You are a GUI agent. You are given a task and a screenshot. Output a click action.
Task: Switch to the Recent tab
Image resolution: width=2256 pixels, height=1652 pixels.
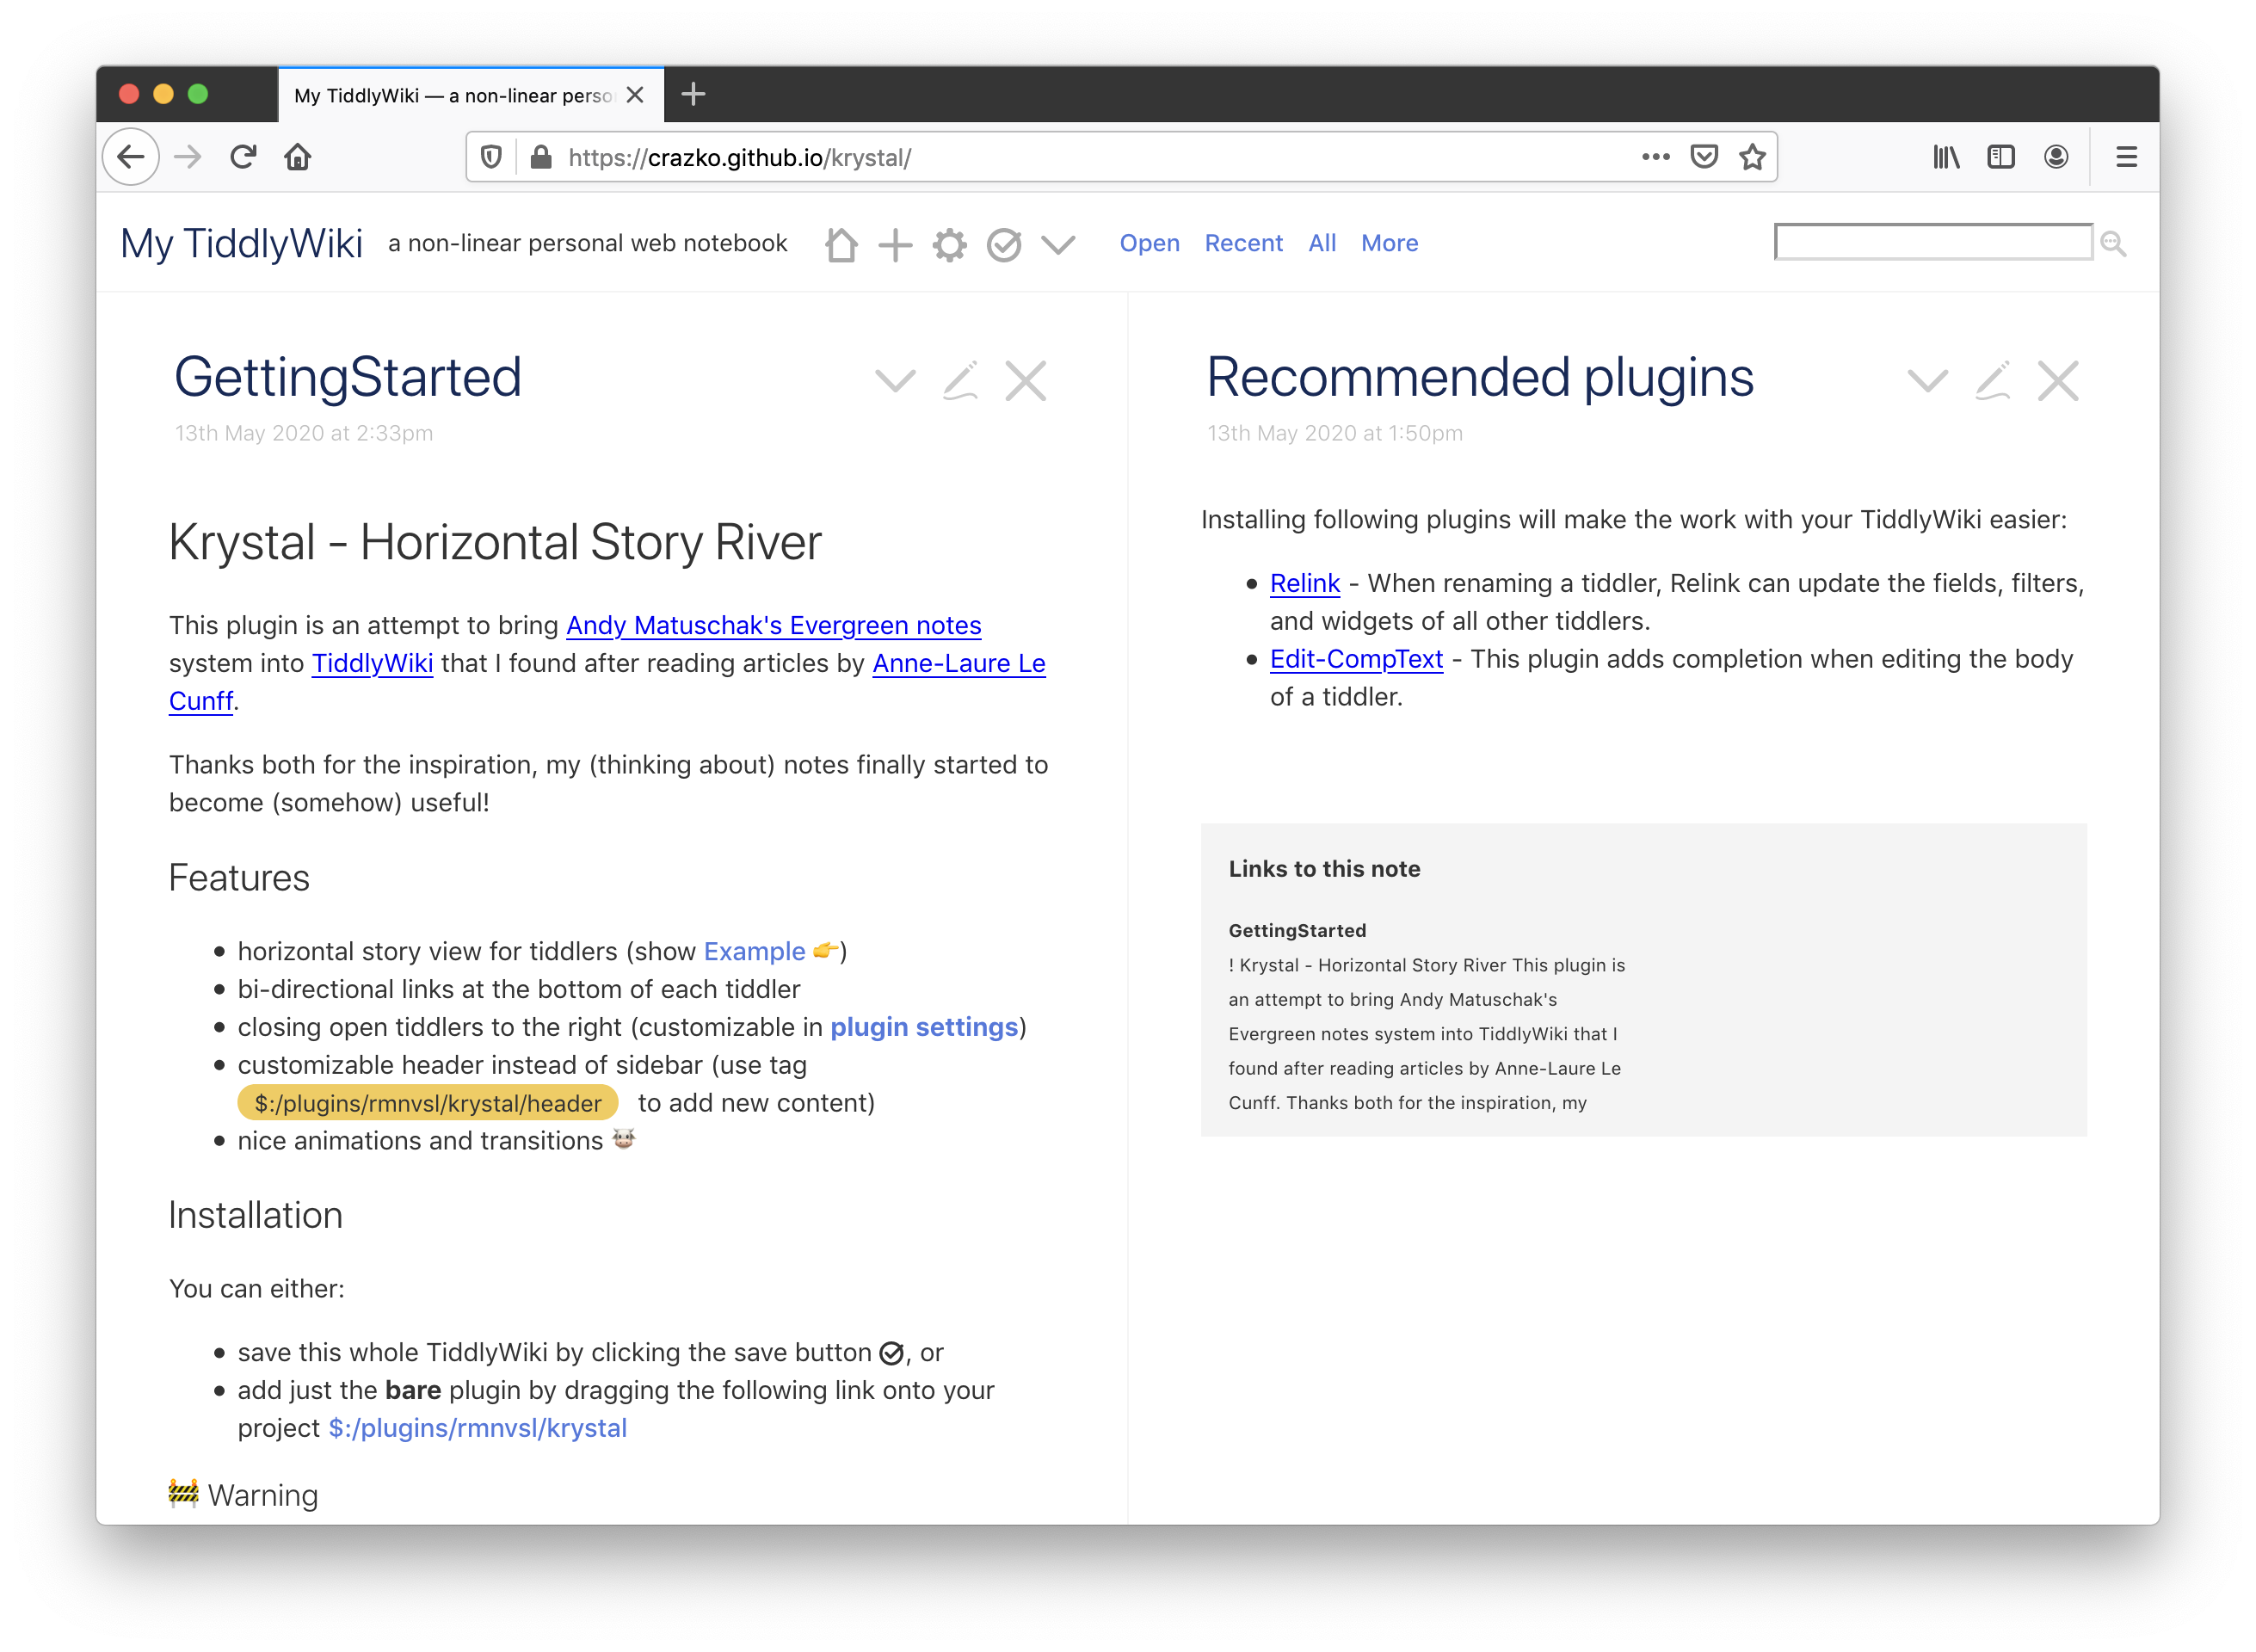1243,243
